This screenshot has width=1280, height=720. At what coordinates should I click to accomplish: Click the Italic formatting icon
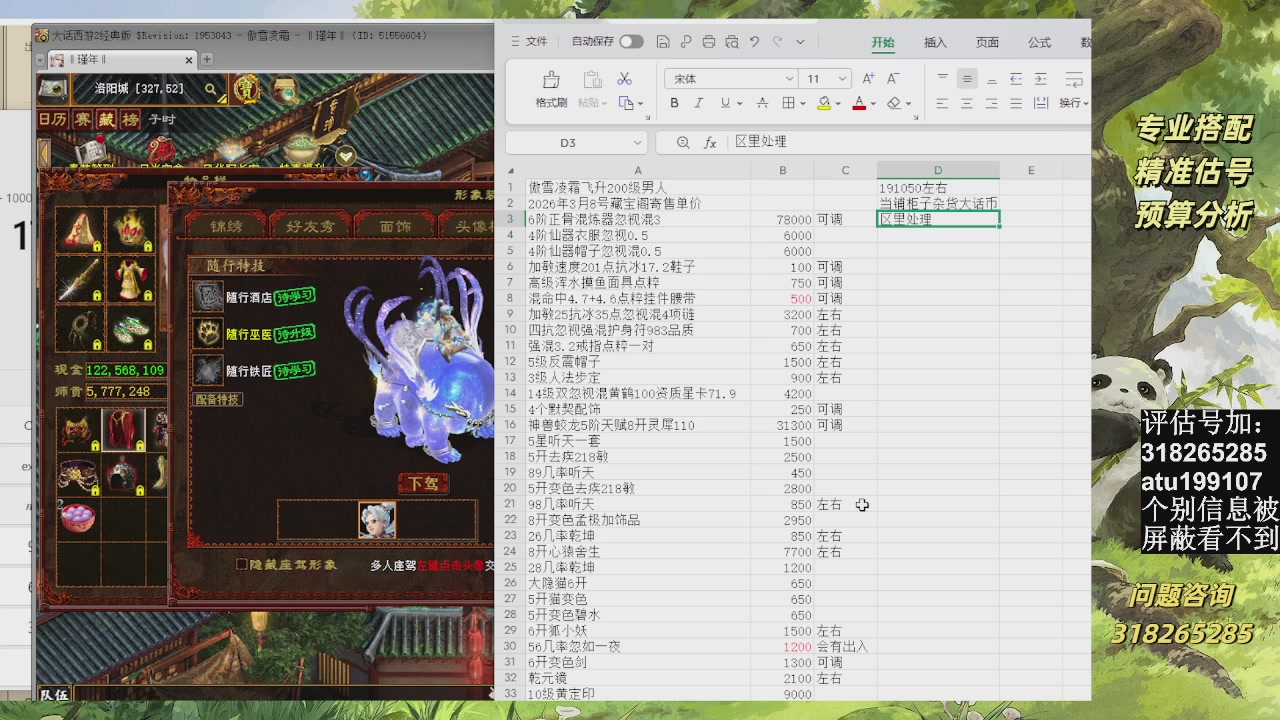click(699, 103)
